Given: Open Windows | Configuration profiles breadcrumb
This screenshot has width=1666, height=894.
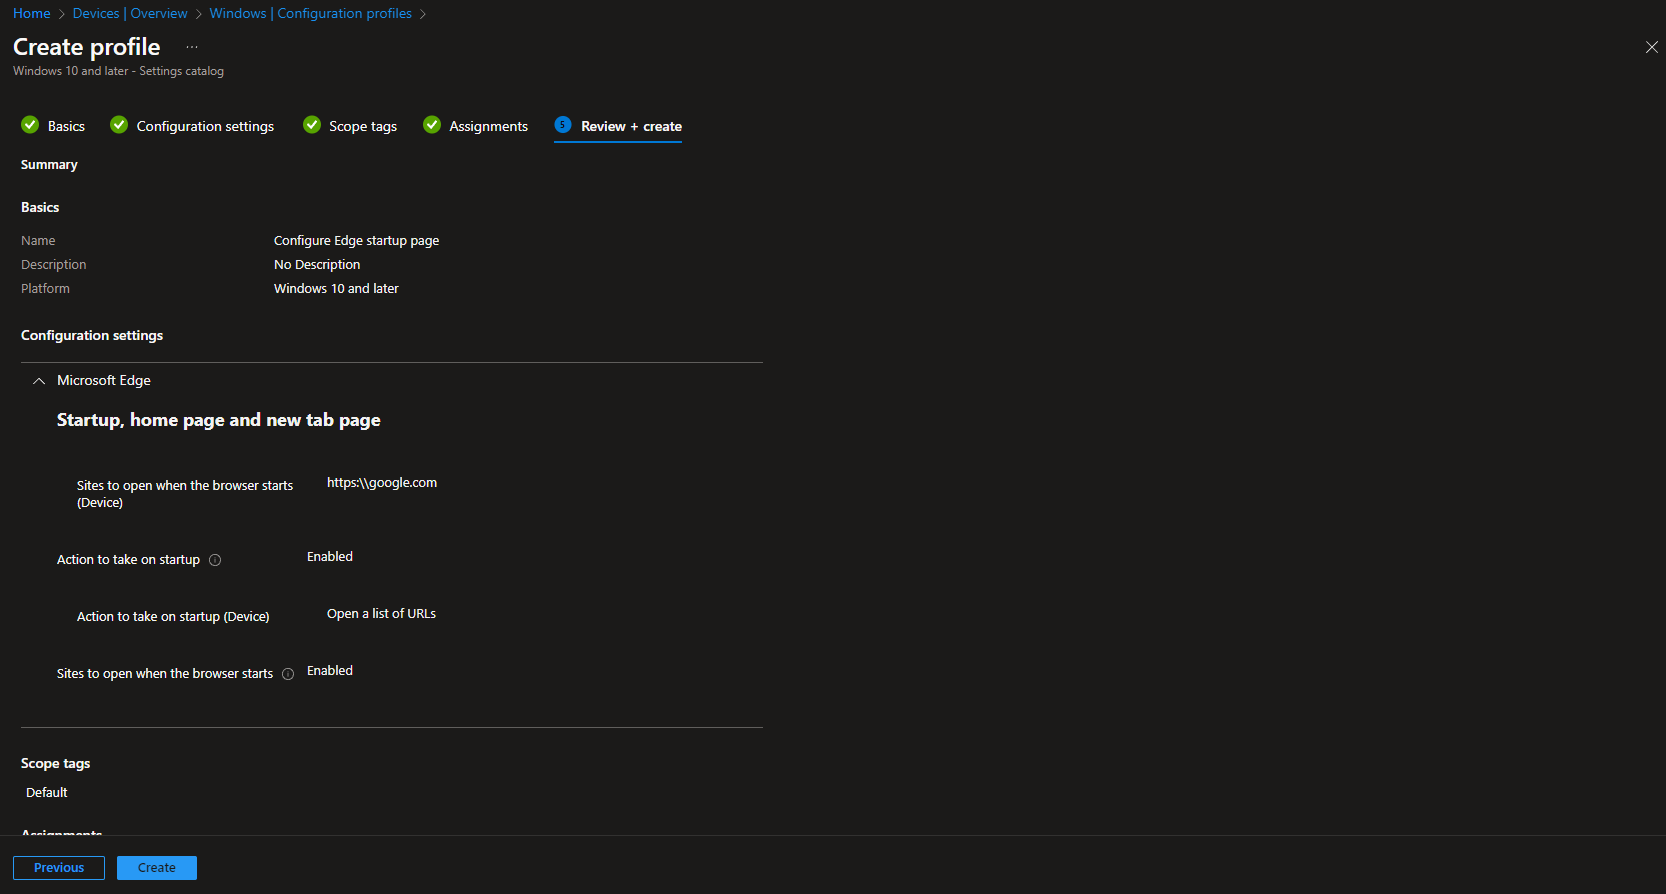Looking at the screenshot, I should tap(310, 13).
